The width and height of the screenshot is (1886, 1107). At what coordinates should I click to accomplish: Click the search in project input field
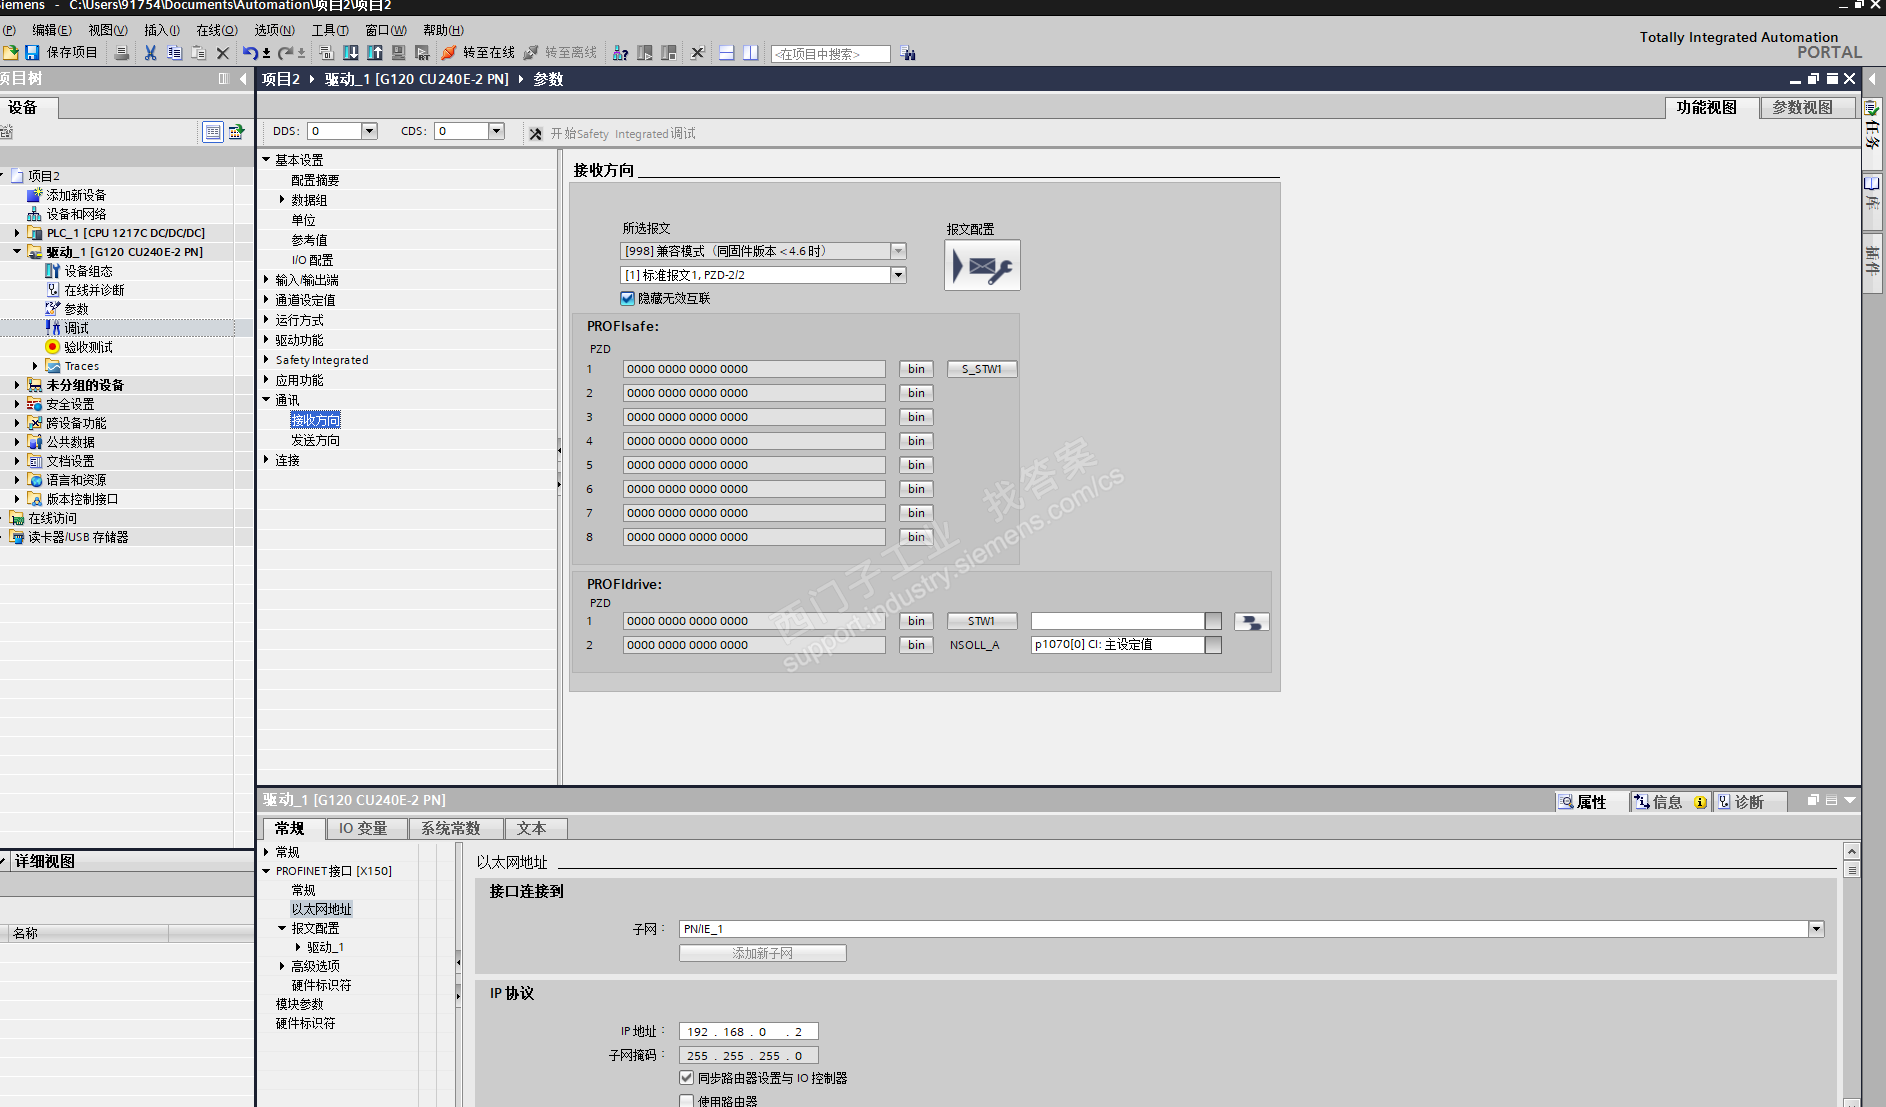pyautogui.click(x=830, y=54)
